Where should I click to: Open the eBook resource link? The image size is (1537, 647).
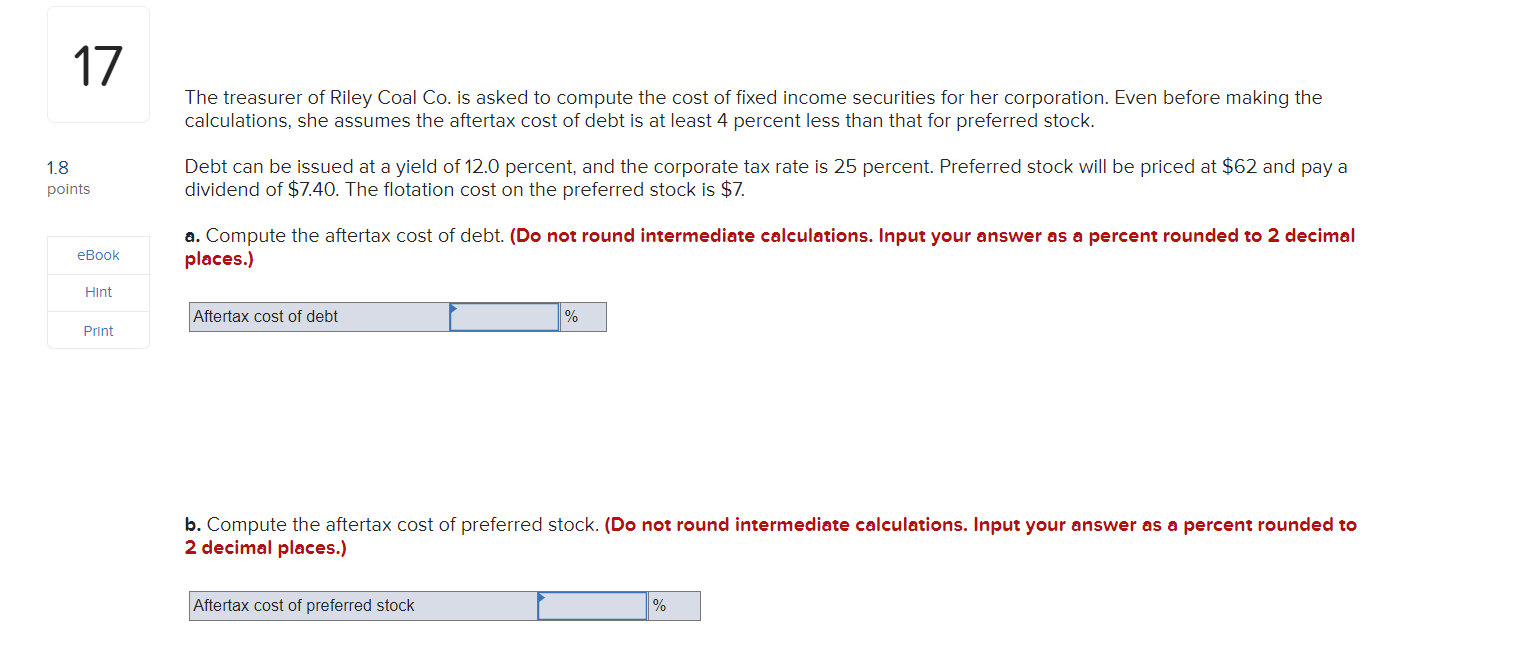pyautogui.click(x=97, y=254)
